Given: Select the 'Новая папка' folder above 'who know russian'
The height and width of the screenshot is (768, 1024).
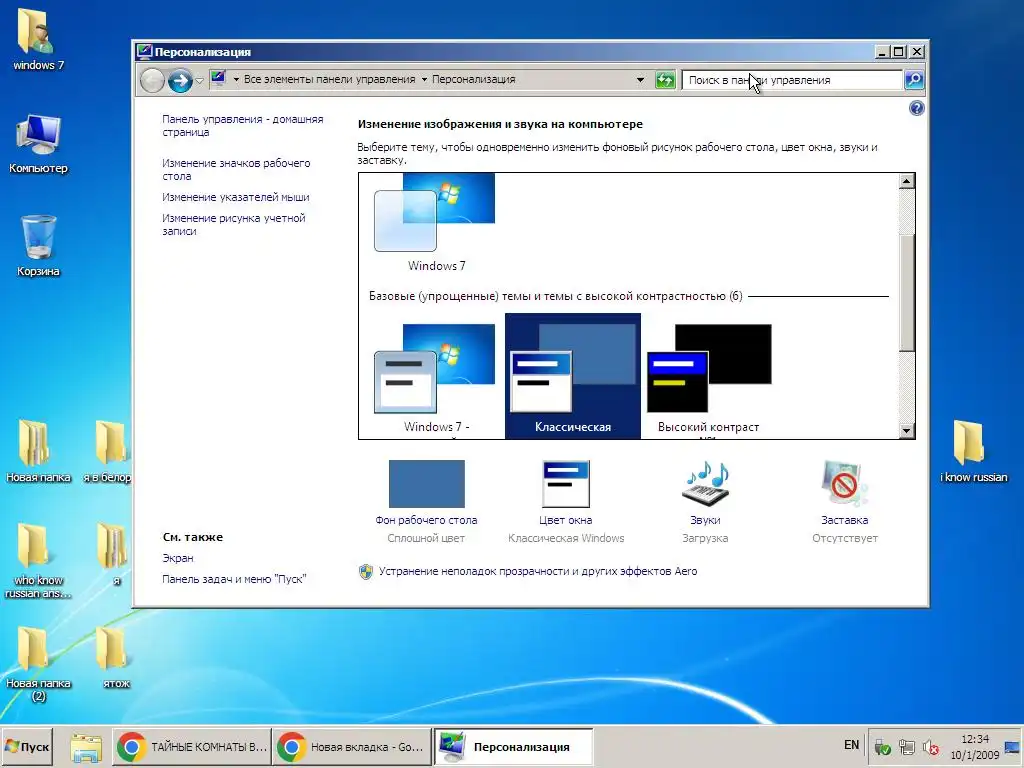Looking at the screenshot, I should point(38,451).
